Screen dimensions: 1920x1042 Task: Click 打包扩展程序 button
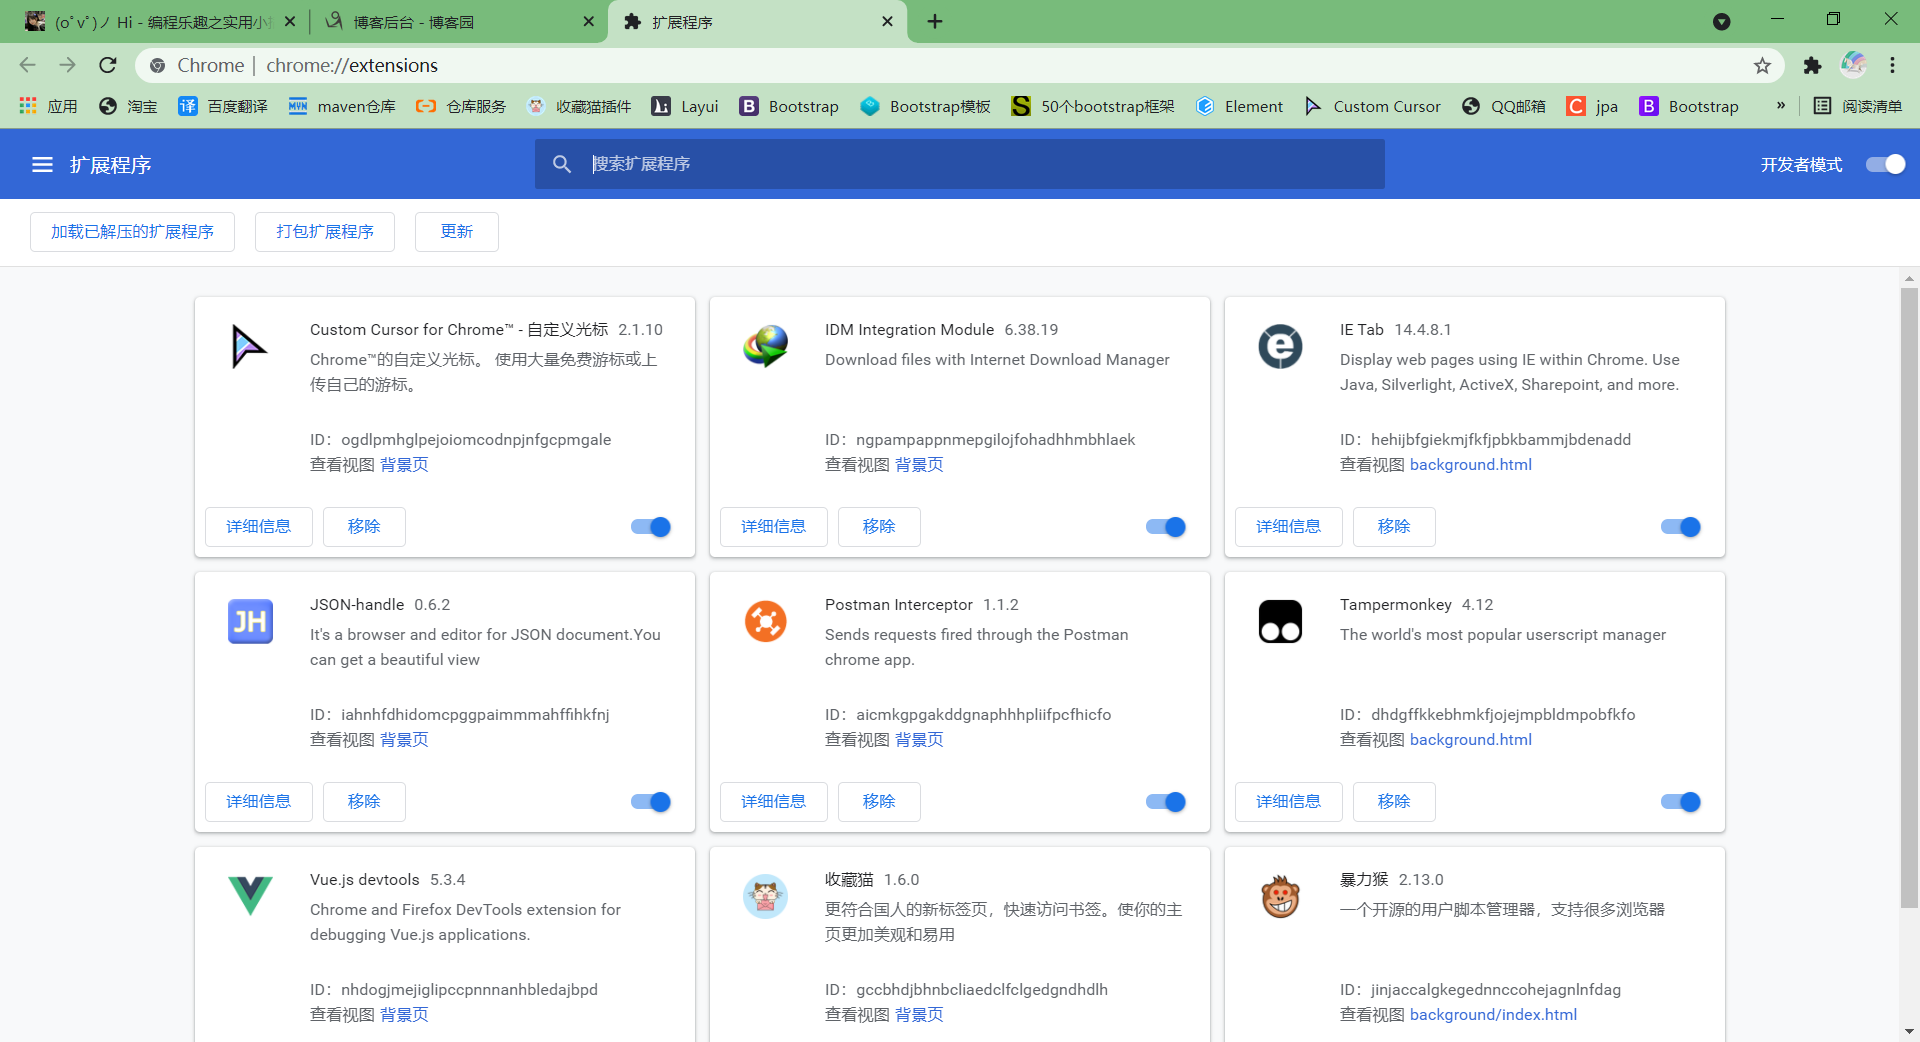point(325,232)
